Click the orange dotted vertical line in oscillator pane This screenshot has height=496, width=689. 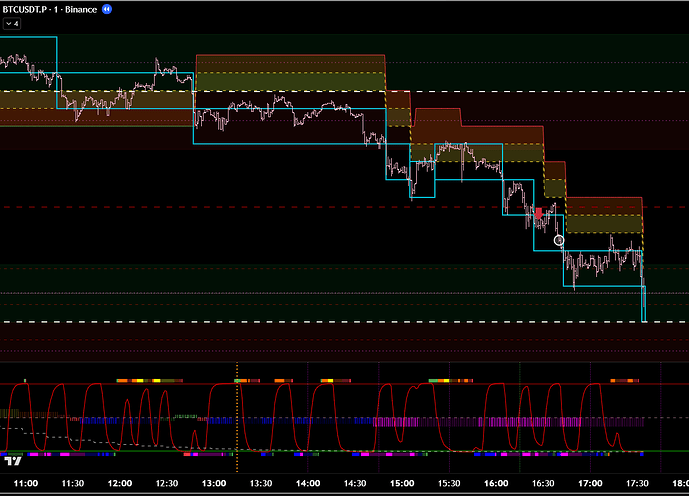[x=237, y=420]
